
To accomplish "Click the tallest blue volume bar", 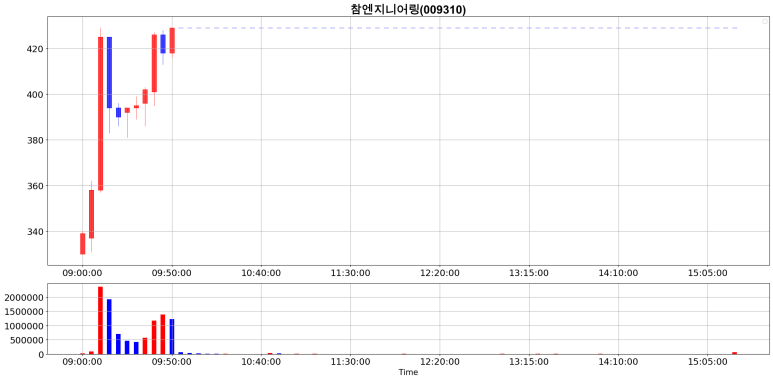I will (109, 326).
